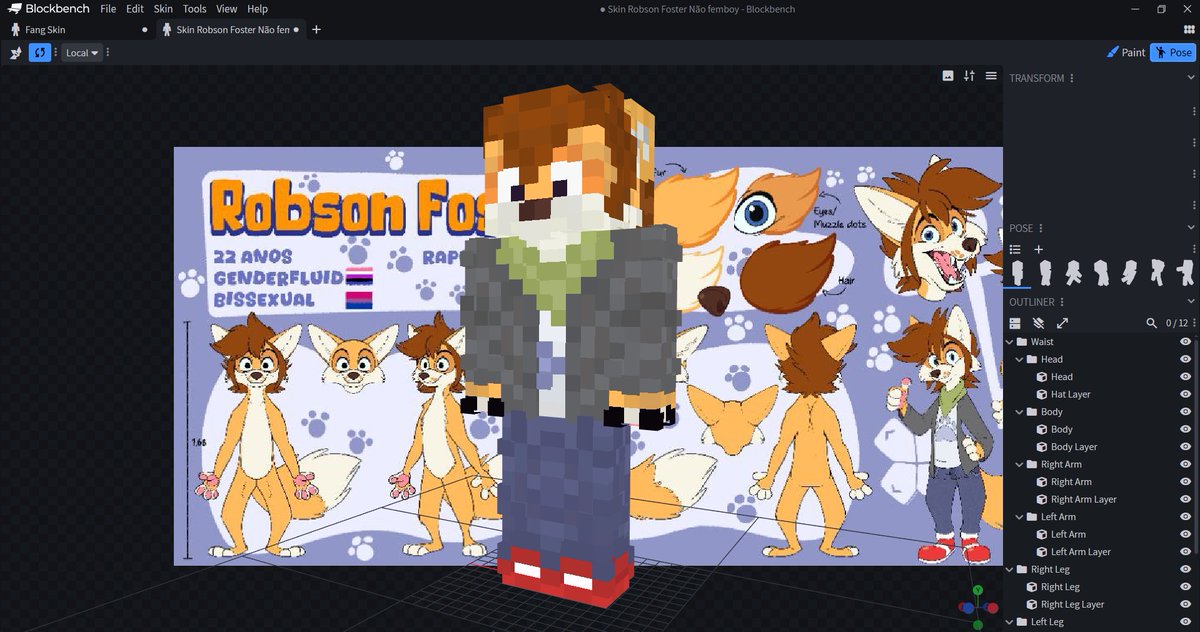
Task: Click the Blockbench logo icon
Action: (x=15, y=9)
